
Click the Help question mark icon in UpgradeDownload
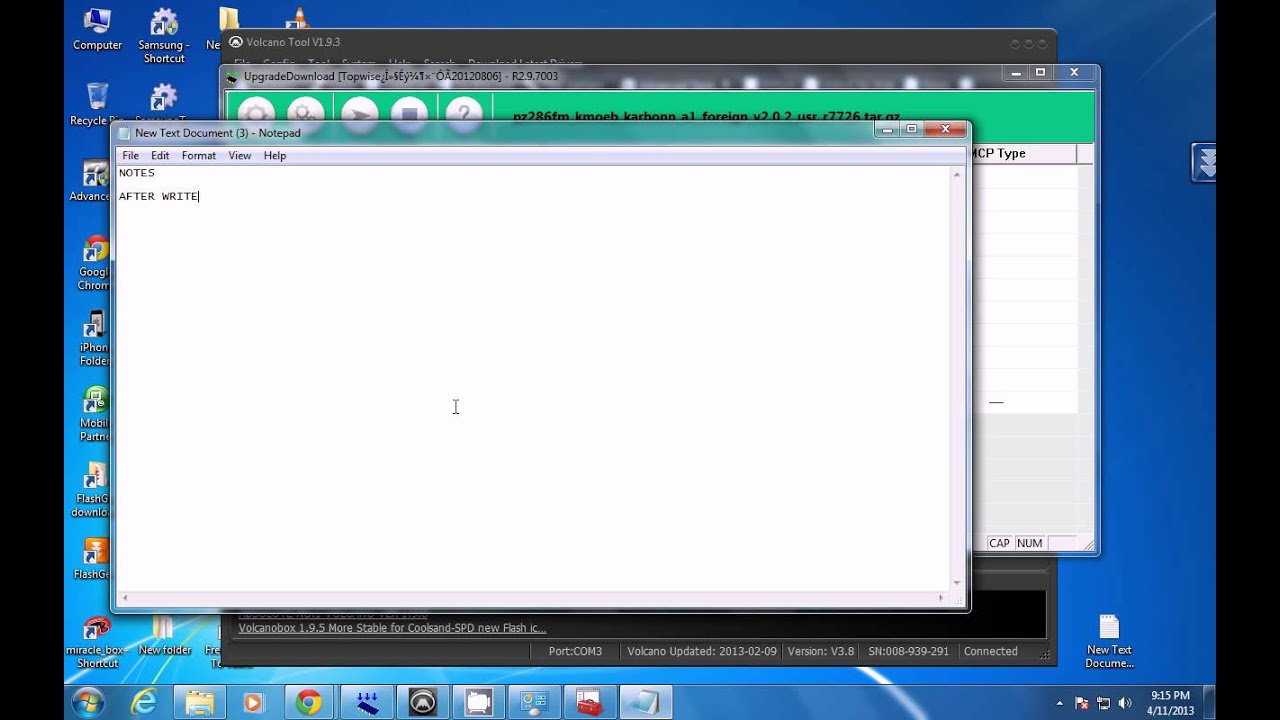pos(464,113)
